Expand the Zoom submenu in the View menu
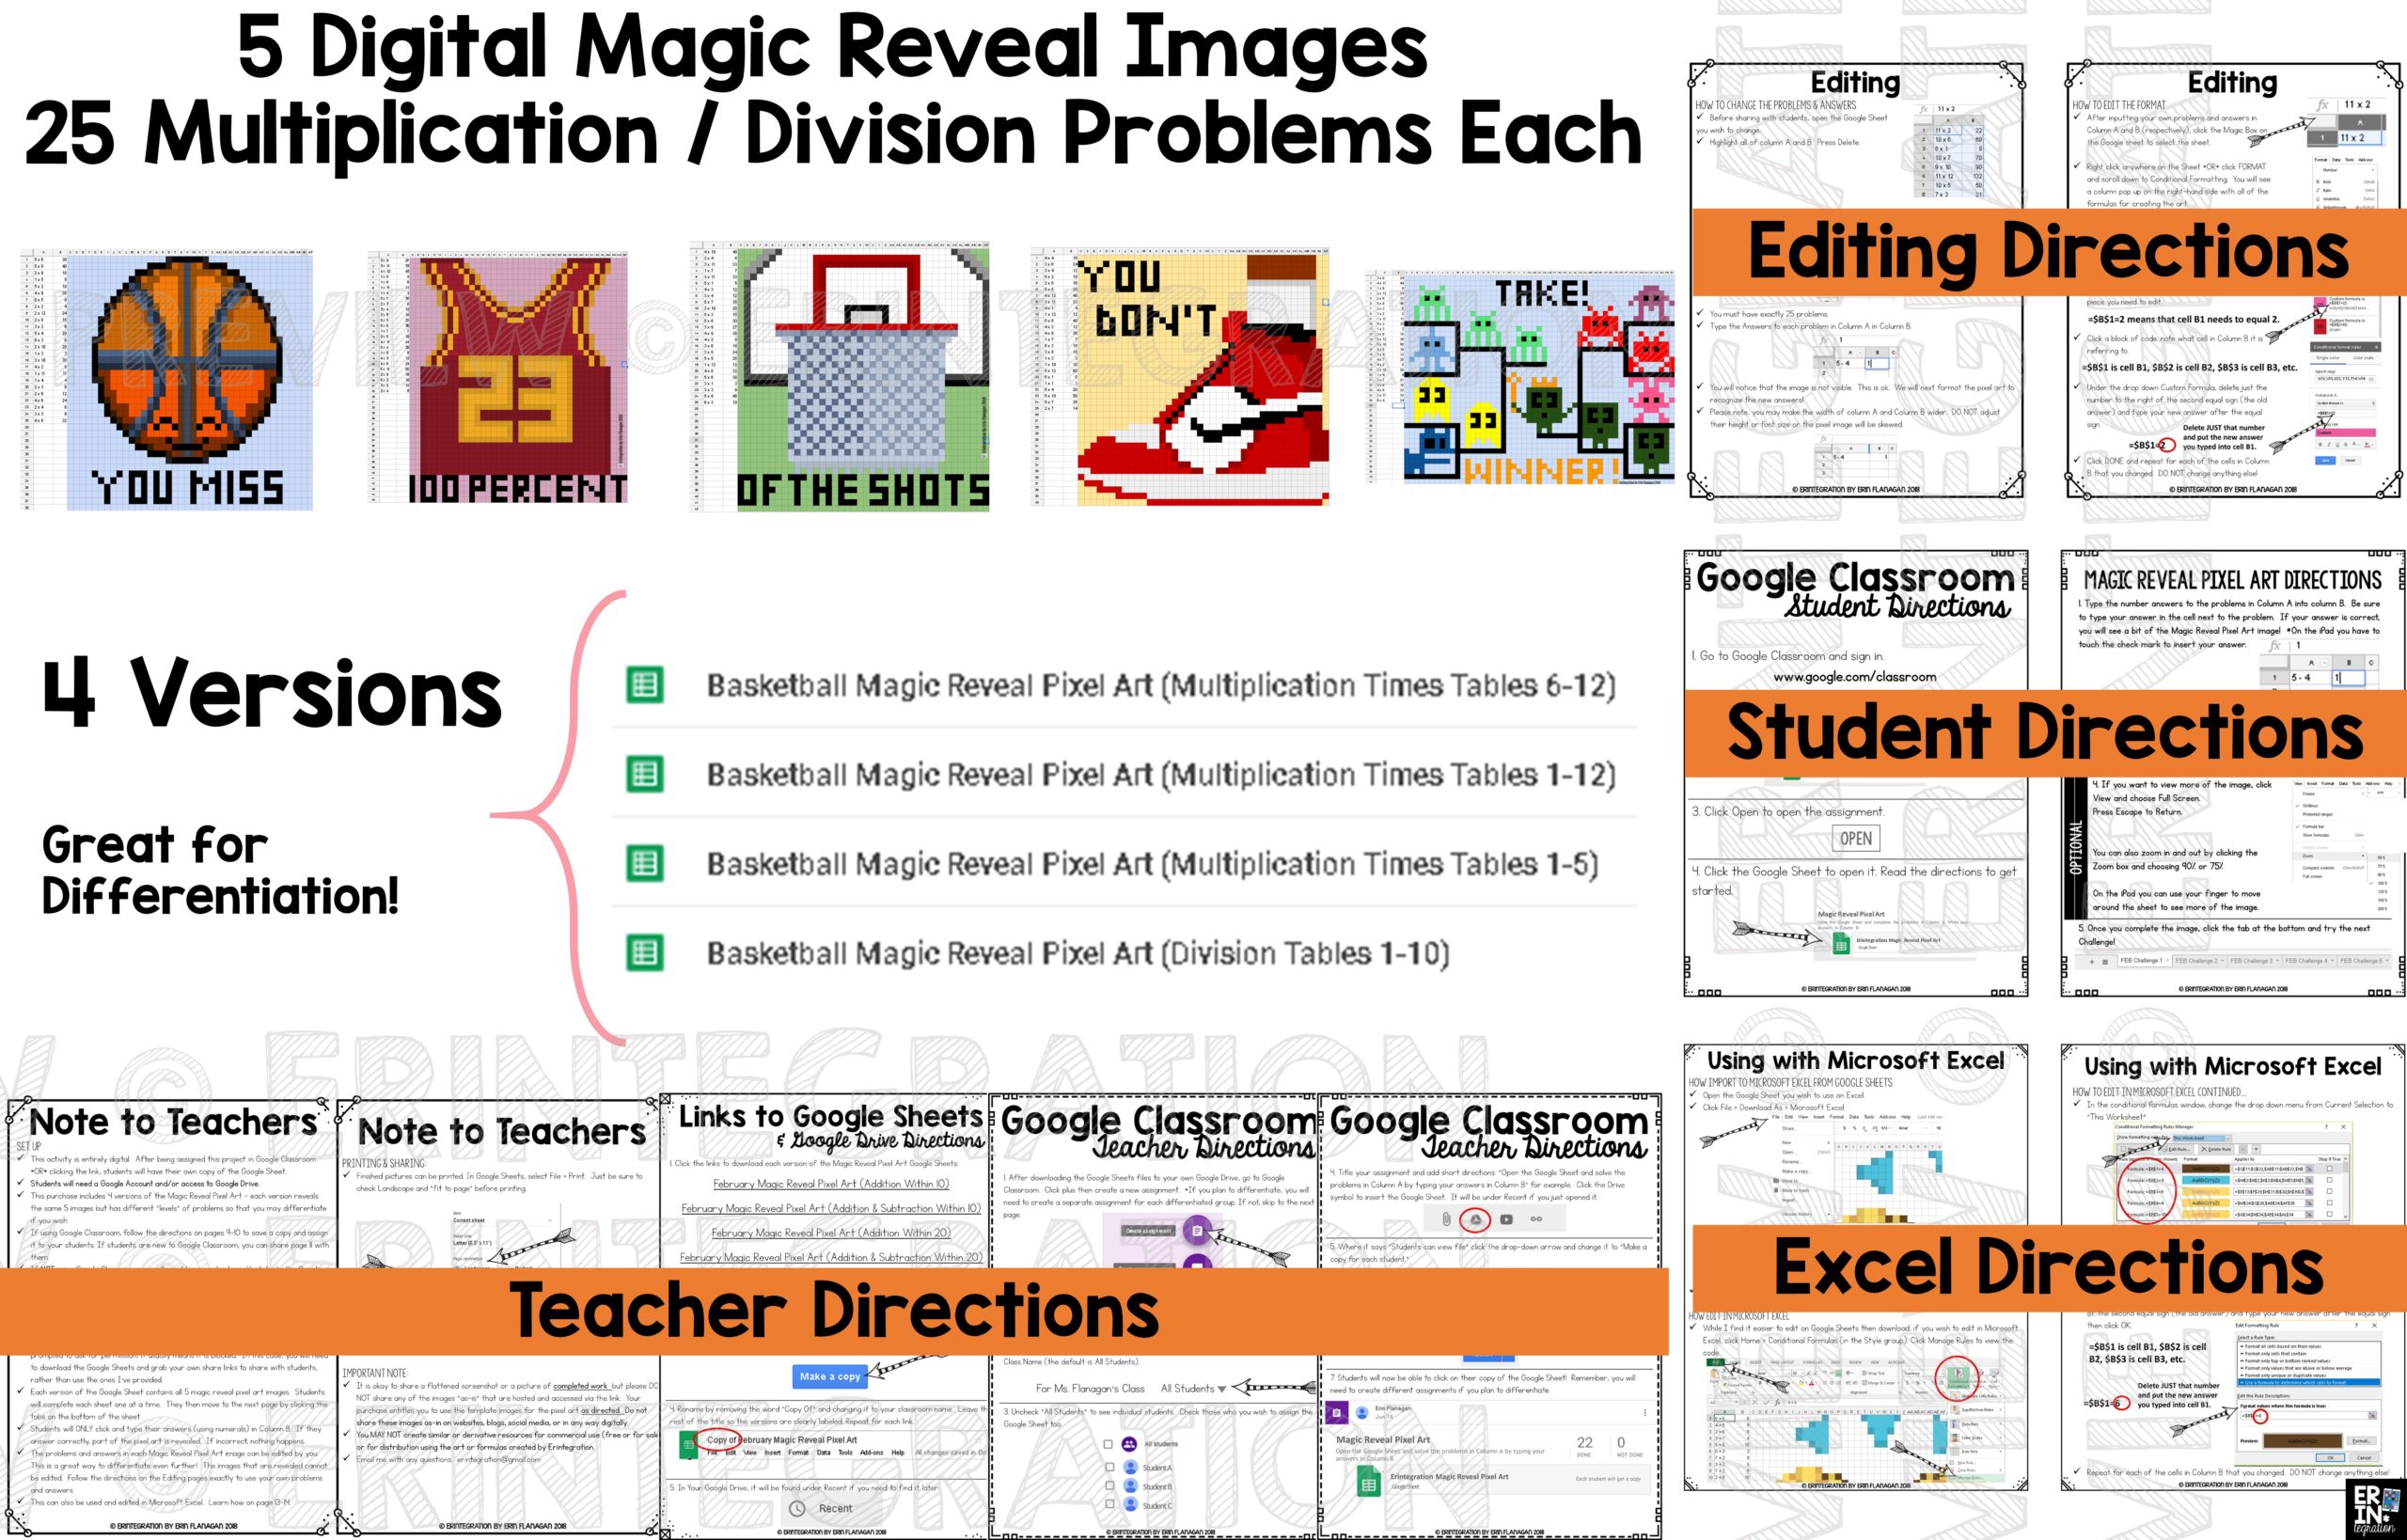The width and height of the screenshot is (2407, 1540). click(2331, 857)
